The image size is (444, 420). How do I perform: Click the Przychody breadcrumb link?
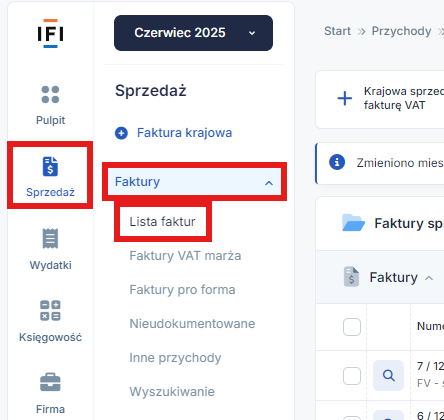tap(401, 31)
